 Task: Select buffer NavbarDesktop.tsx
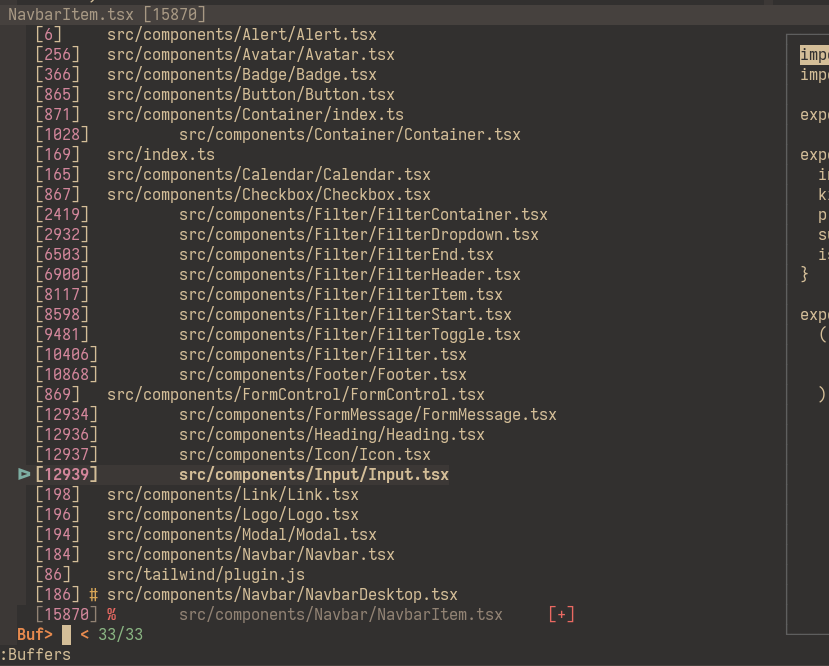tap(282, 595)
